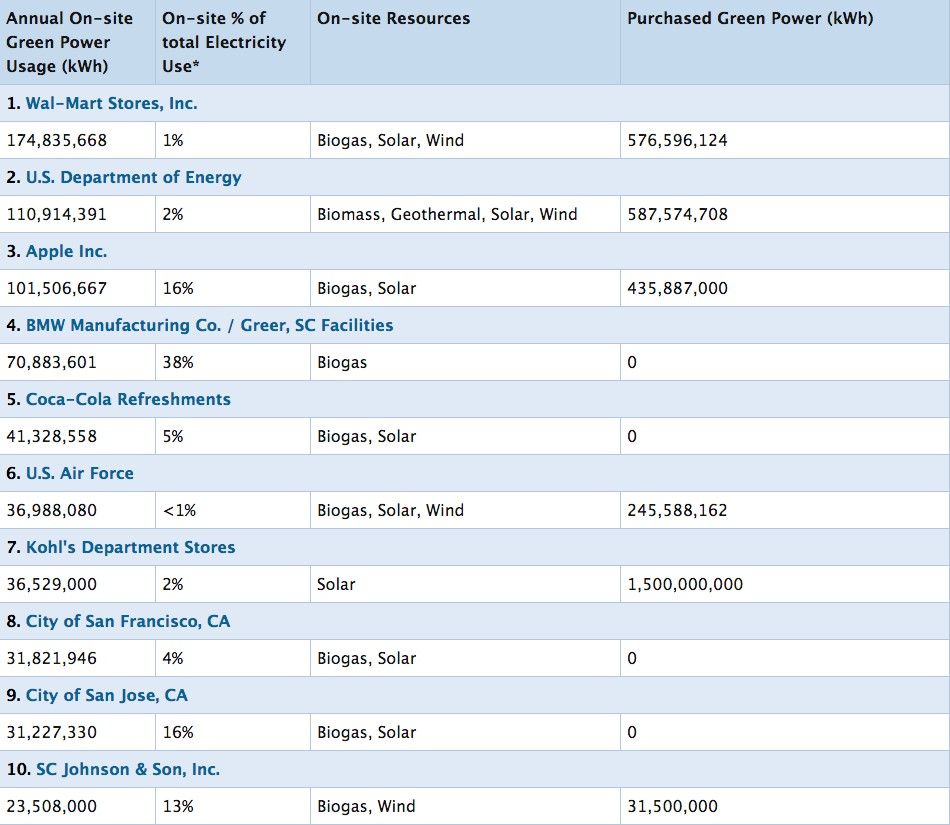Select 16% in the 101,506,667 row

[x=178, y=288]
